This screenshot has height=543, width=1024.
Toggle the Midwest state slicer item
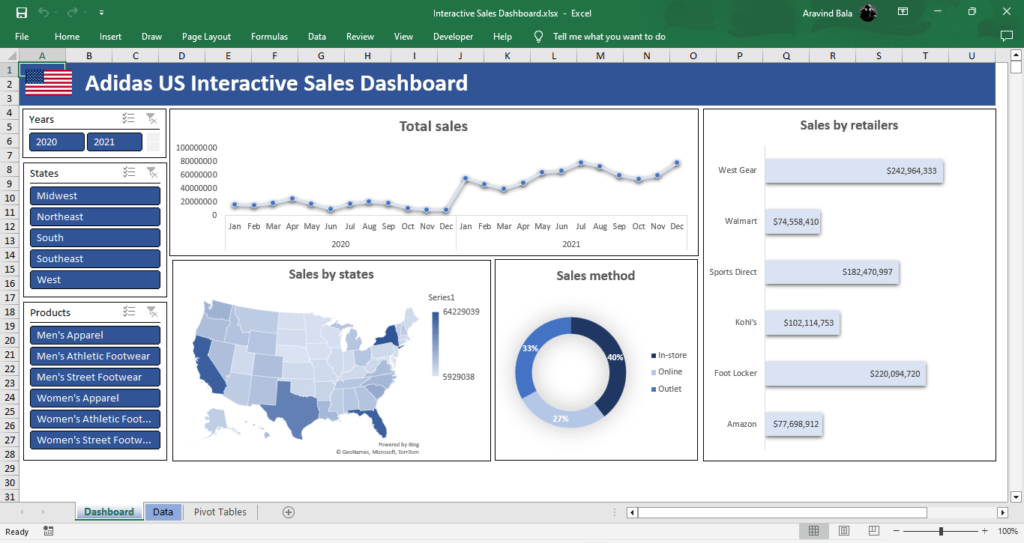tap(95, 195)
